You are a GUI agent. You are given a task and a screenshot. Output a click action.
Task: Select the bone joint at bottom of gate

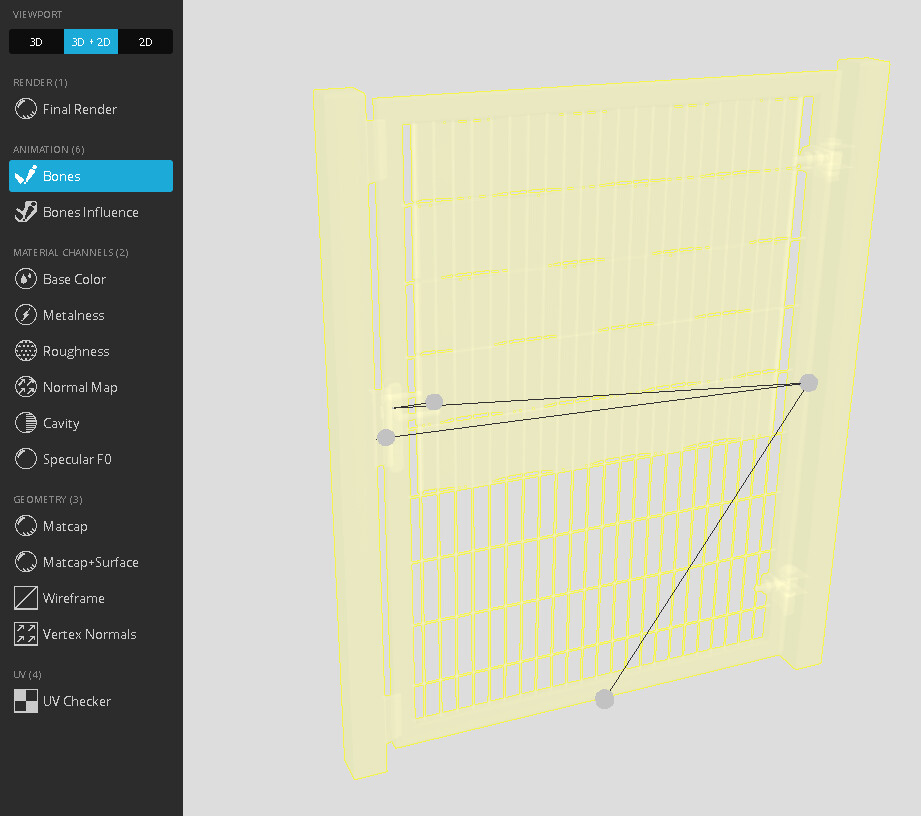(604, 699)
